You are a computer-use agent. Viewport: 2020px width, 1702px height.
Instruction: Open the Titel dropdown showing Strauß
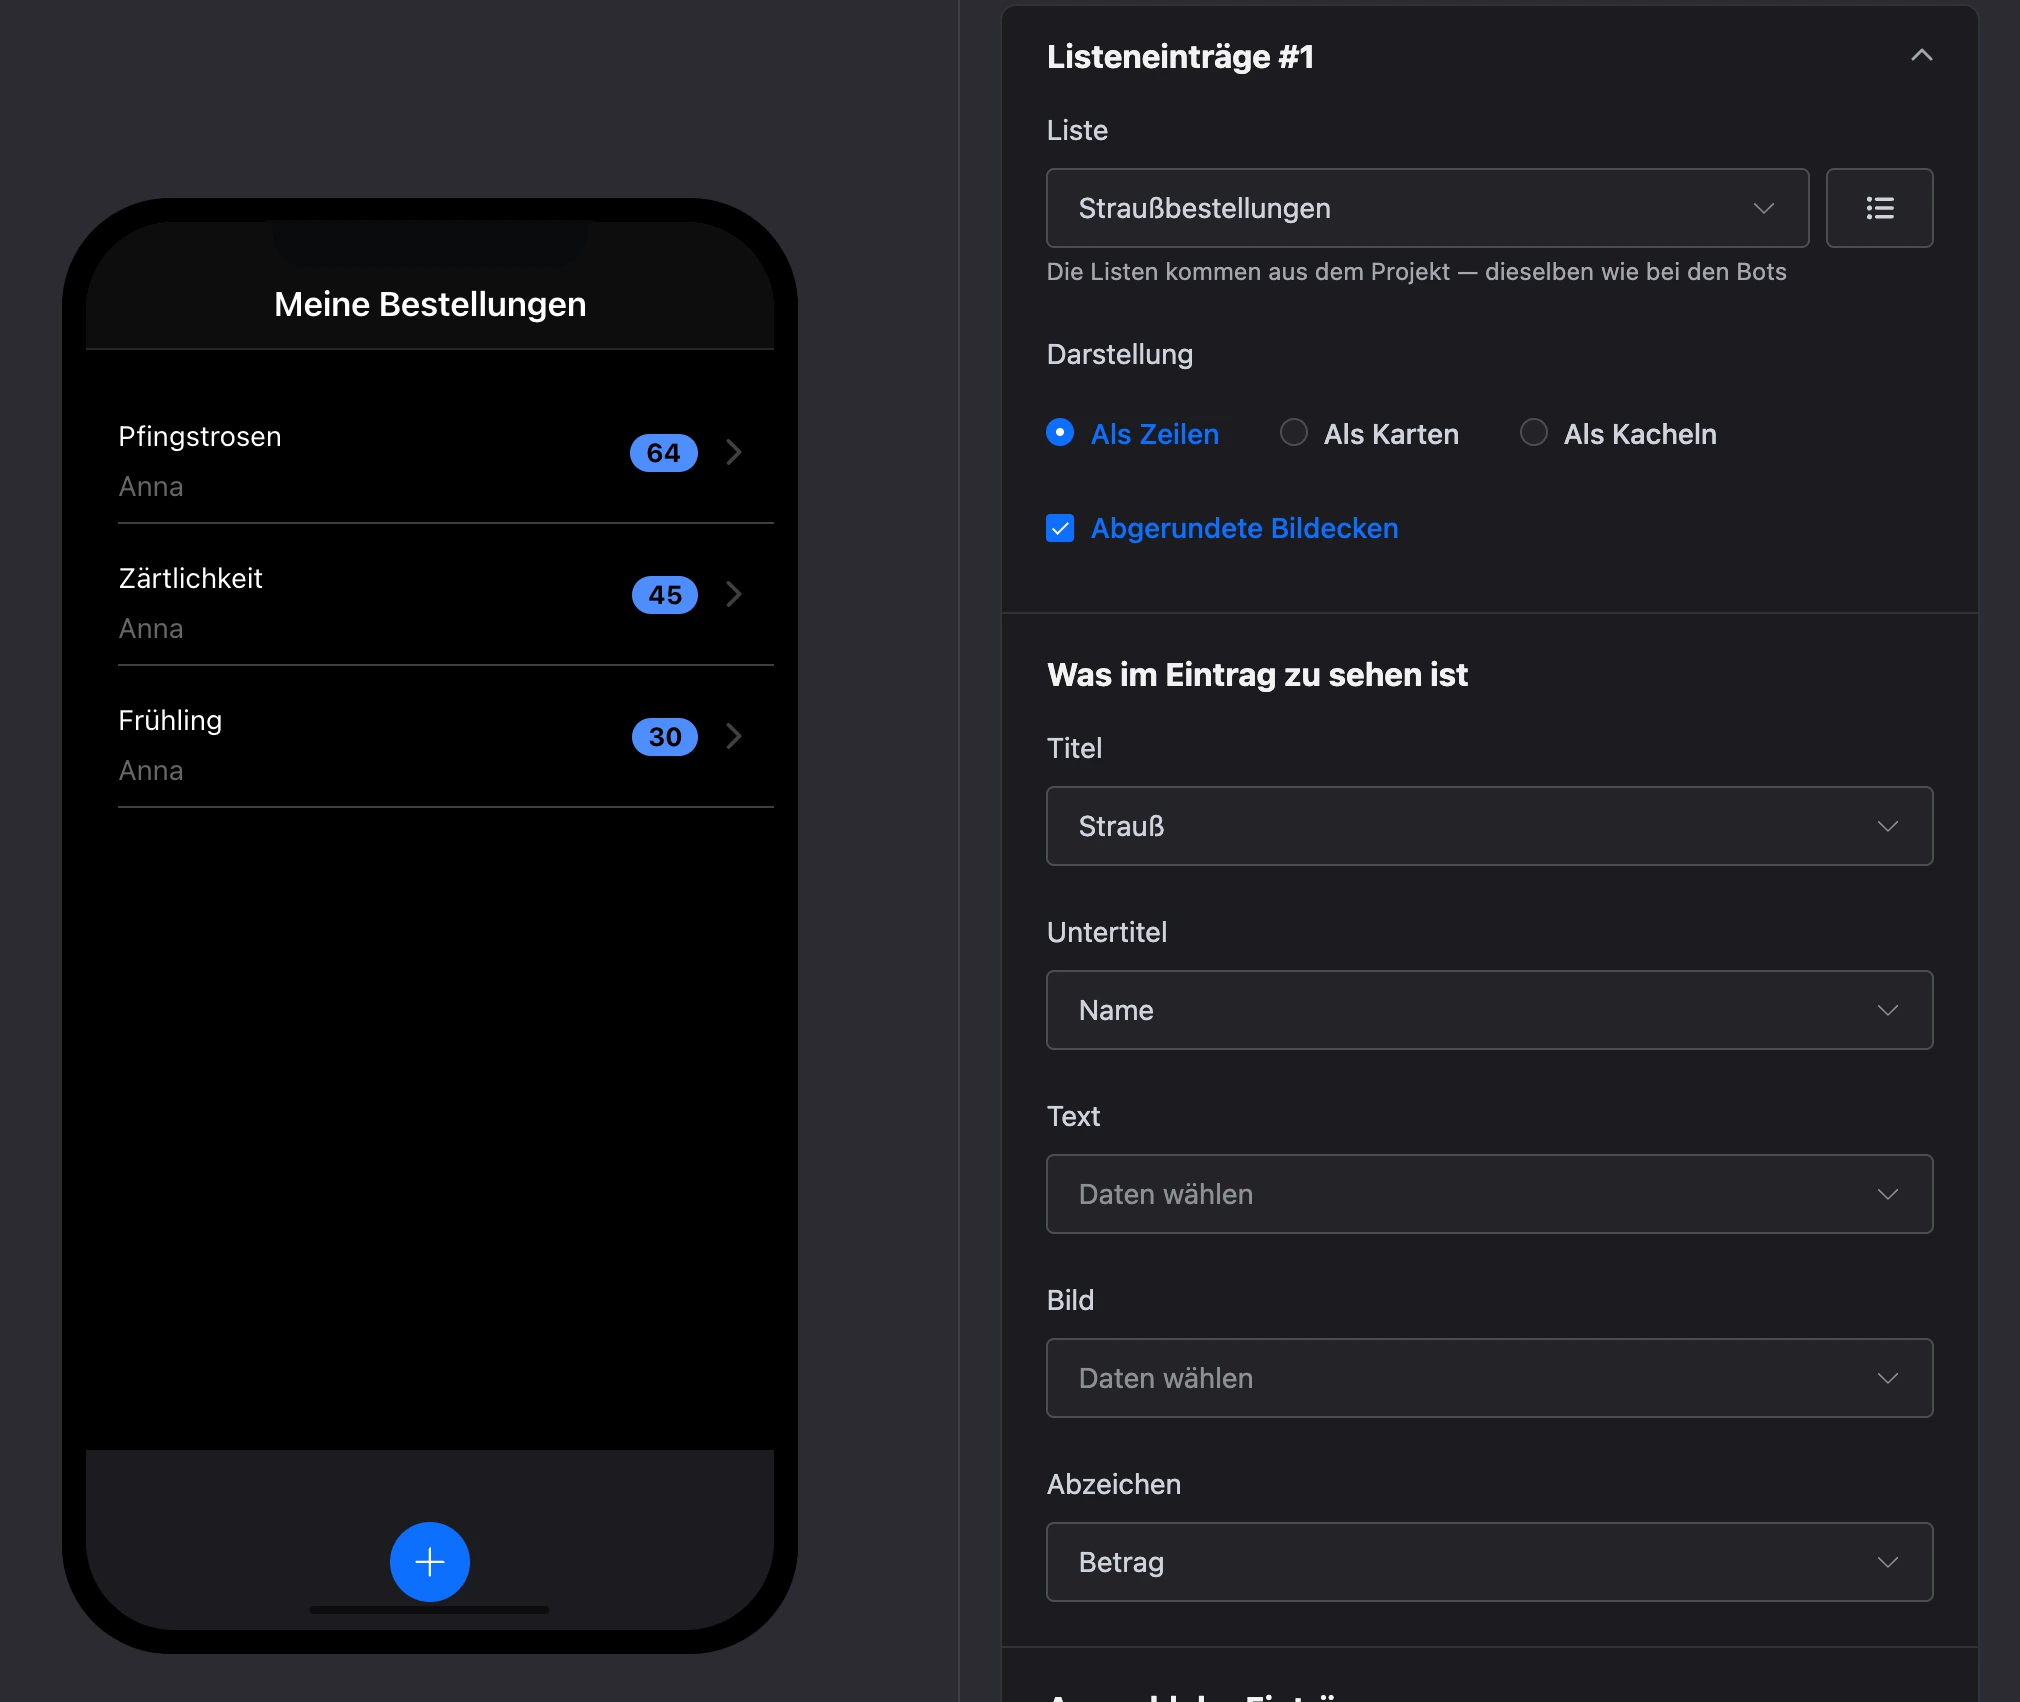pyautogui.click(x=1490, y=826)
